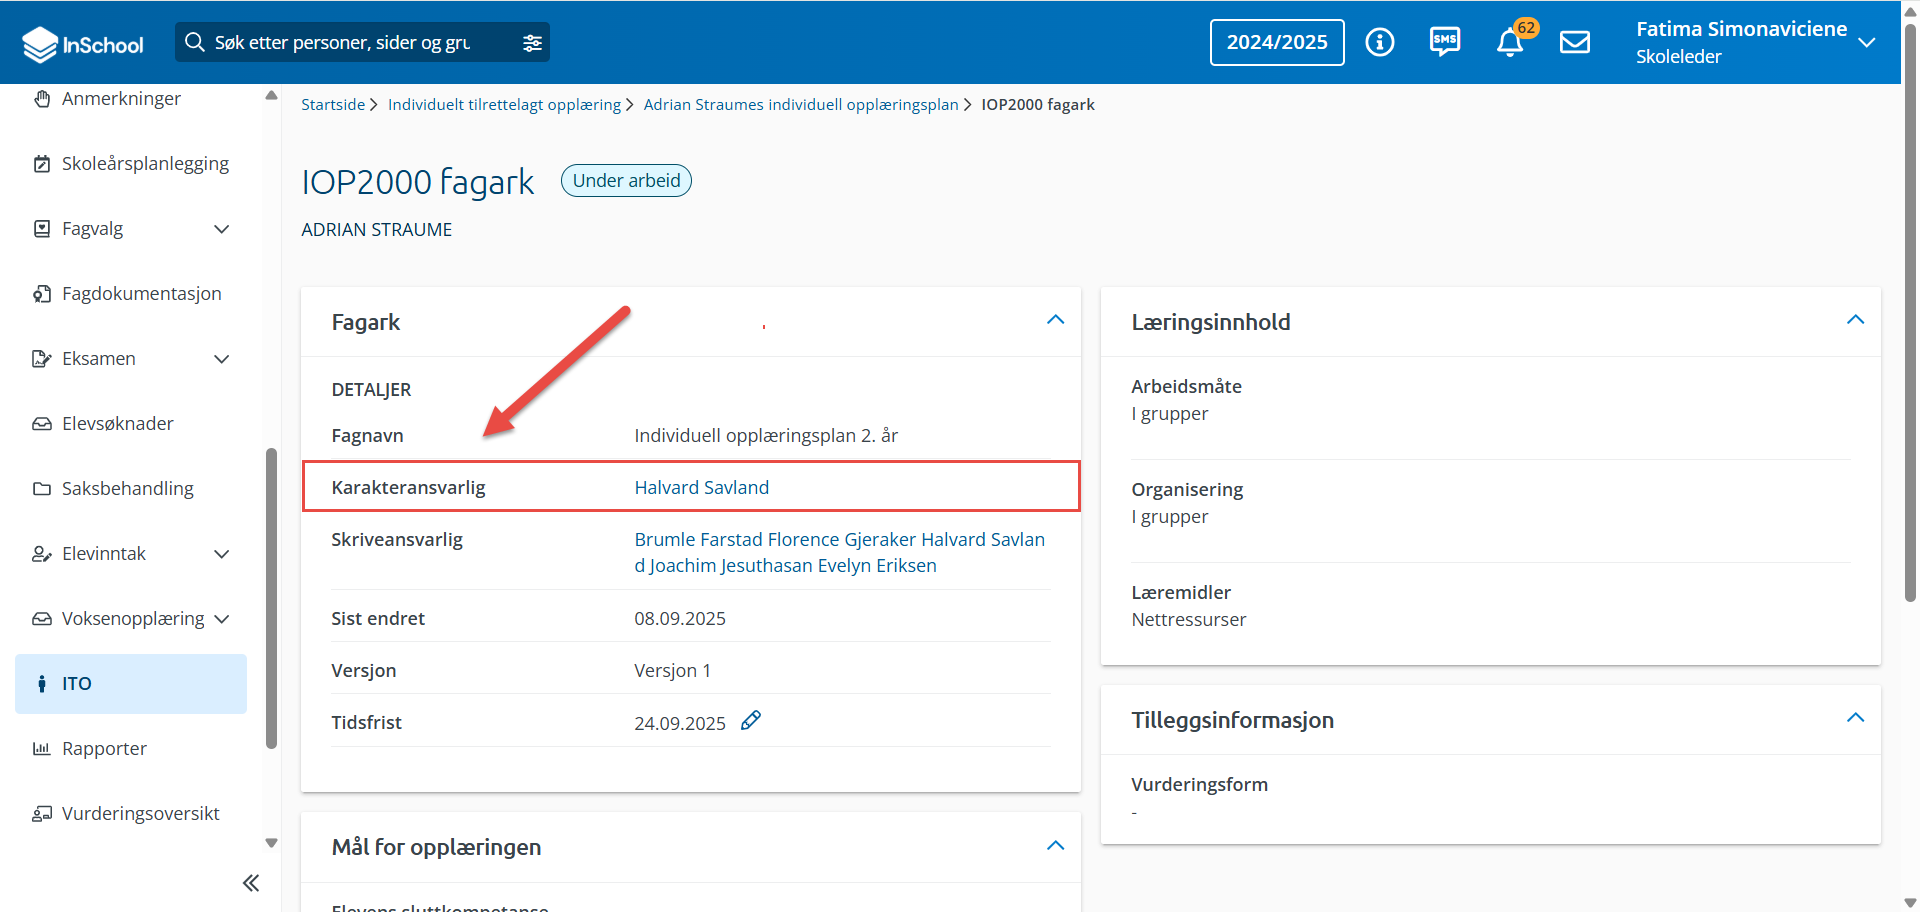
Task: Click Individuell opplæringsplan 2. år value
Action: click(766, 435)
